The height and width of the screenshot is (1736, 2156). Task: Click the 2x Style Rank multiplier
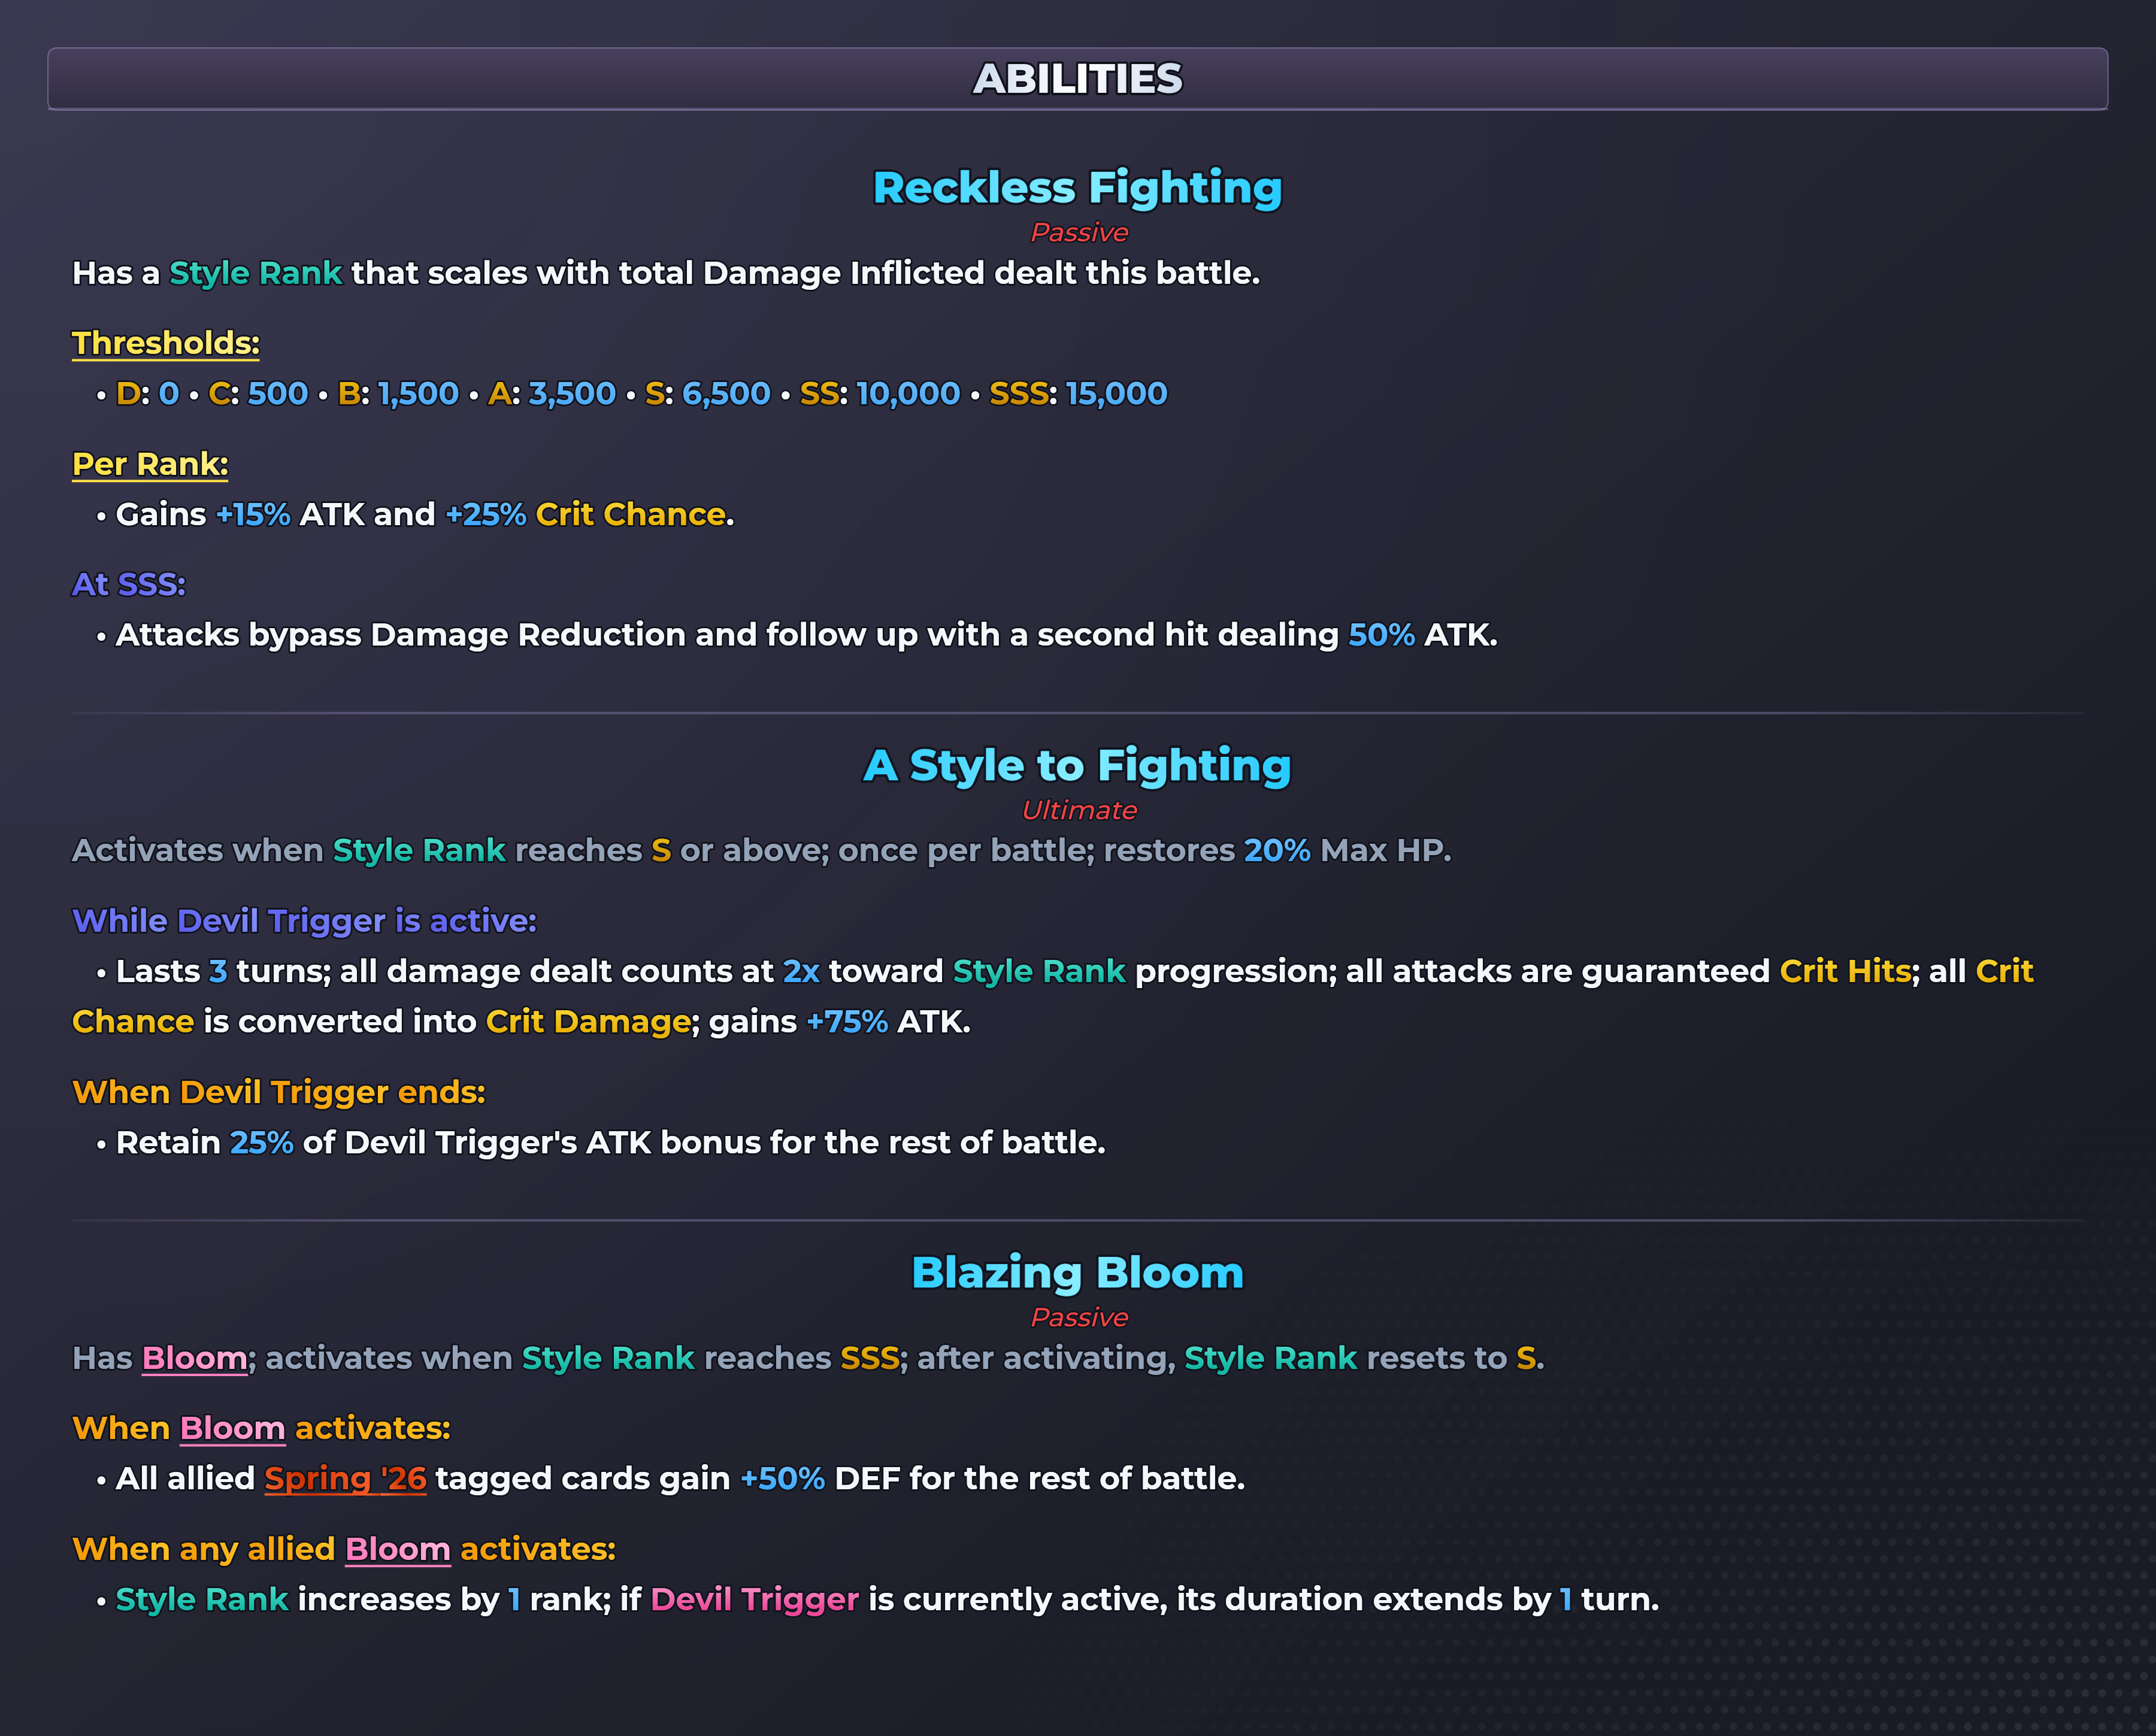(x=801, y=971)
